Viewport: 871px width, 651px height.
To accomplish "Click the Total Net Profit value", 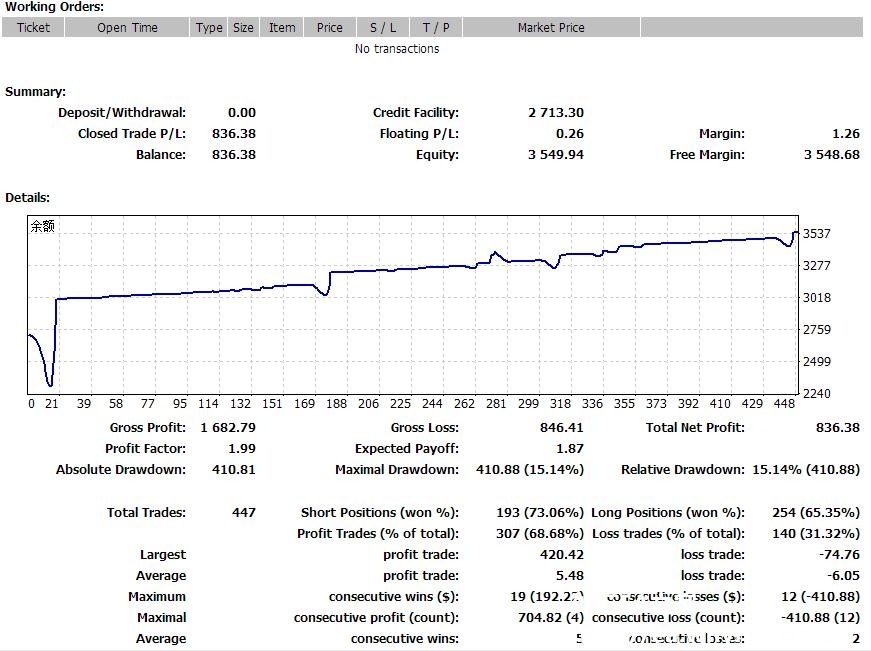I will (x=837, y=428).
